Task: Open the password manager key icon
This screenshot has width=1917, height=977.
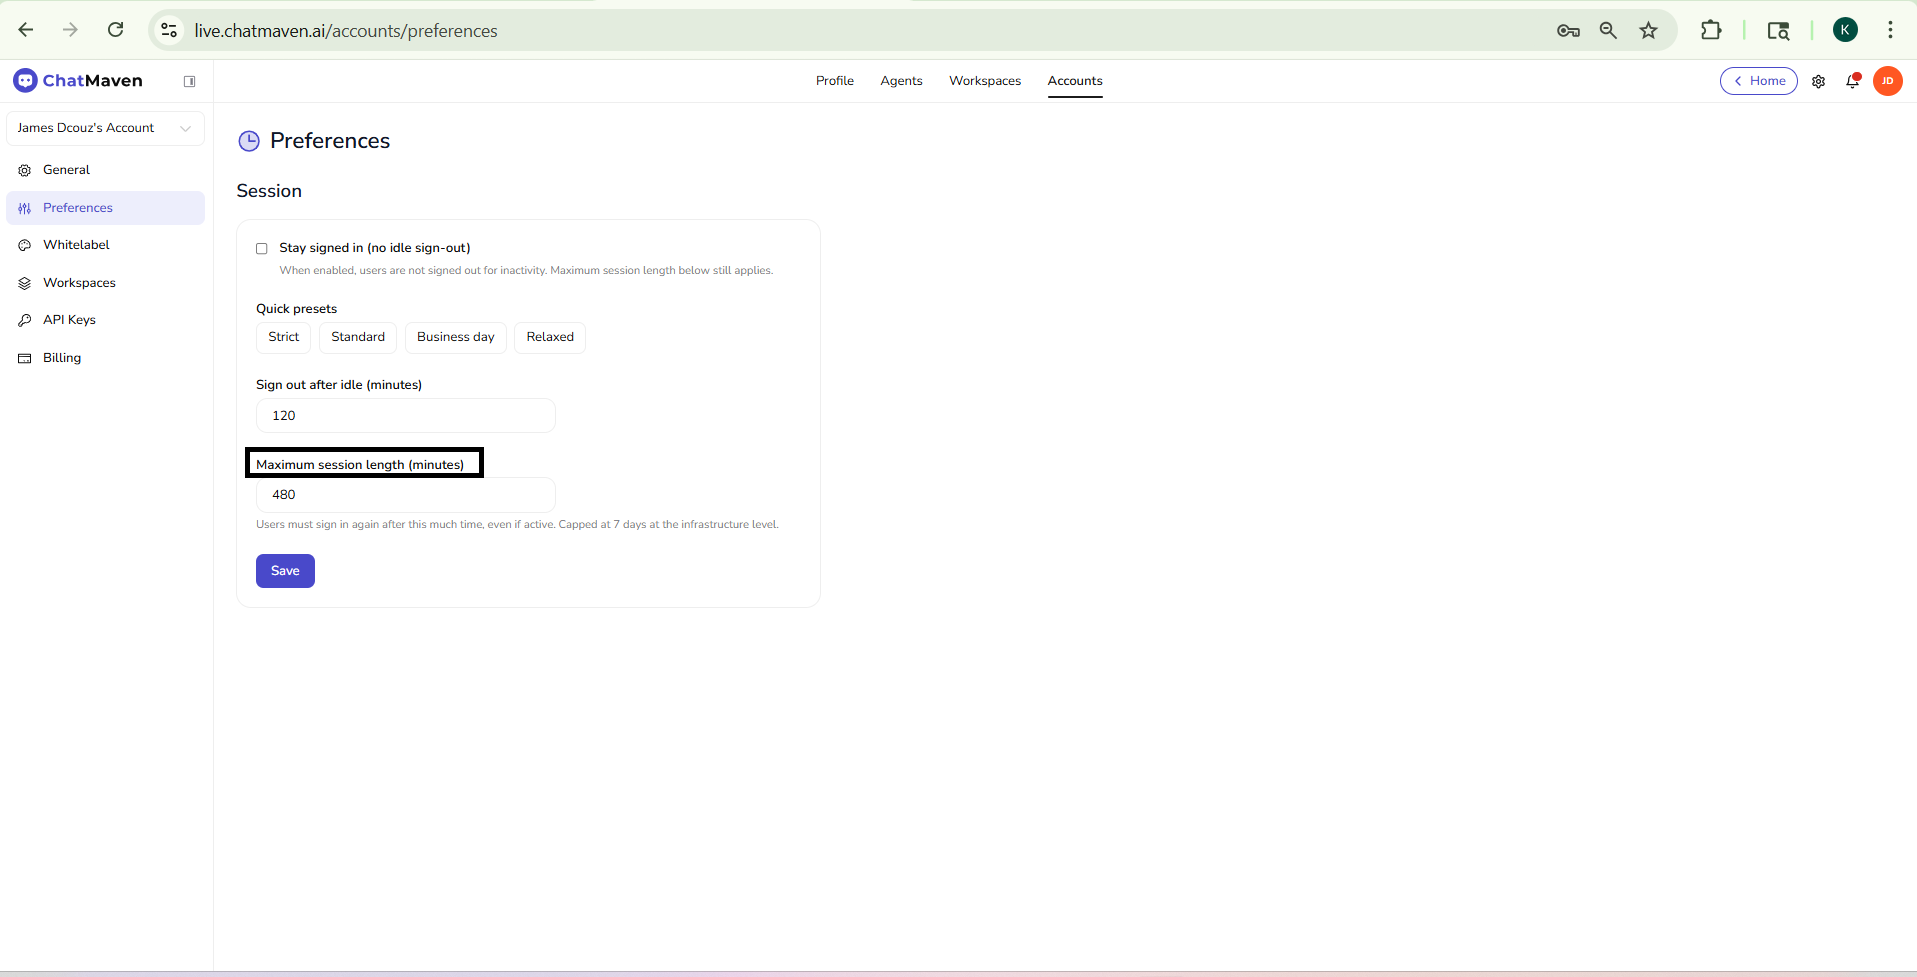Action: (1568, 31)
